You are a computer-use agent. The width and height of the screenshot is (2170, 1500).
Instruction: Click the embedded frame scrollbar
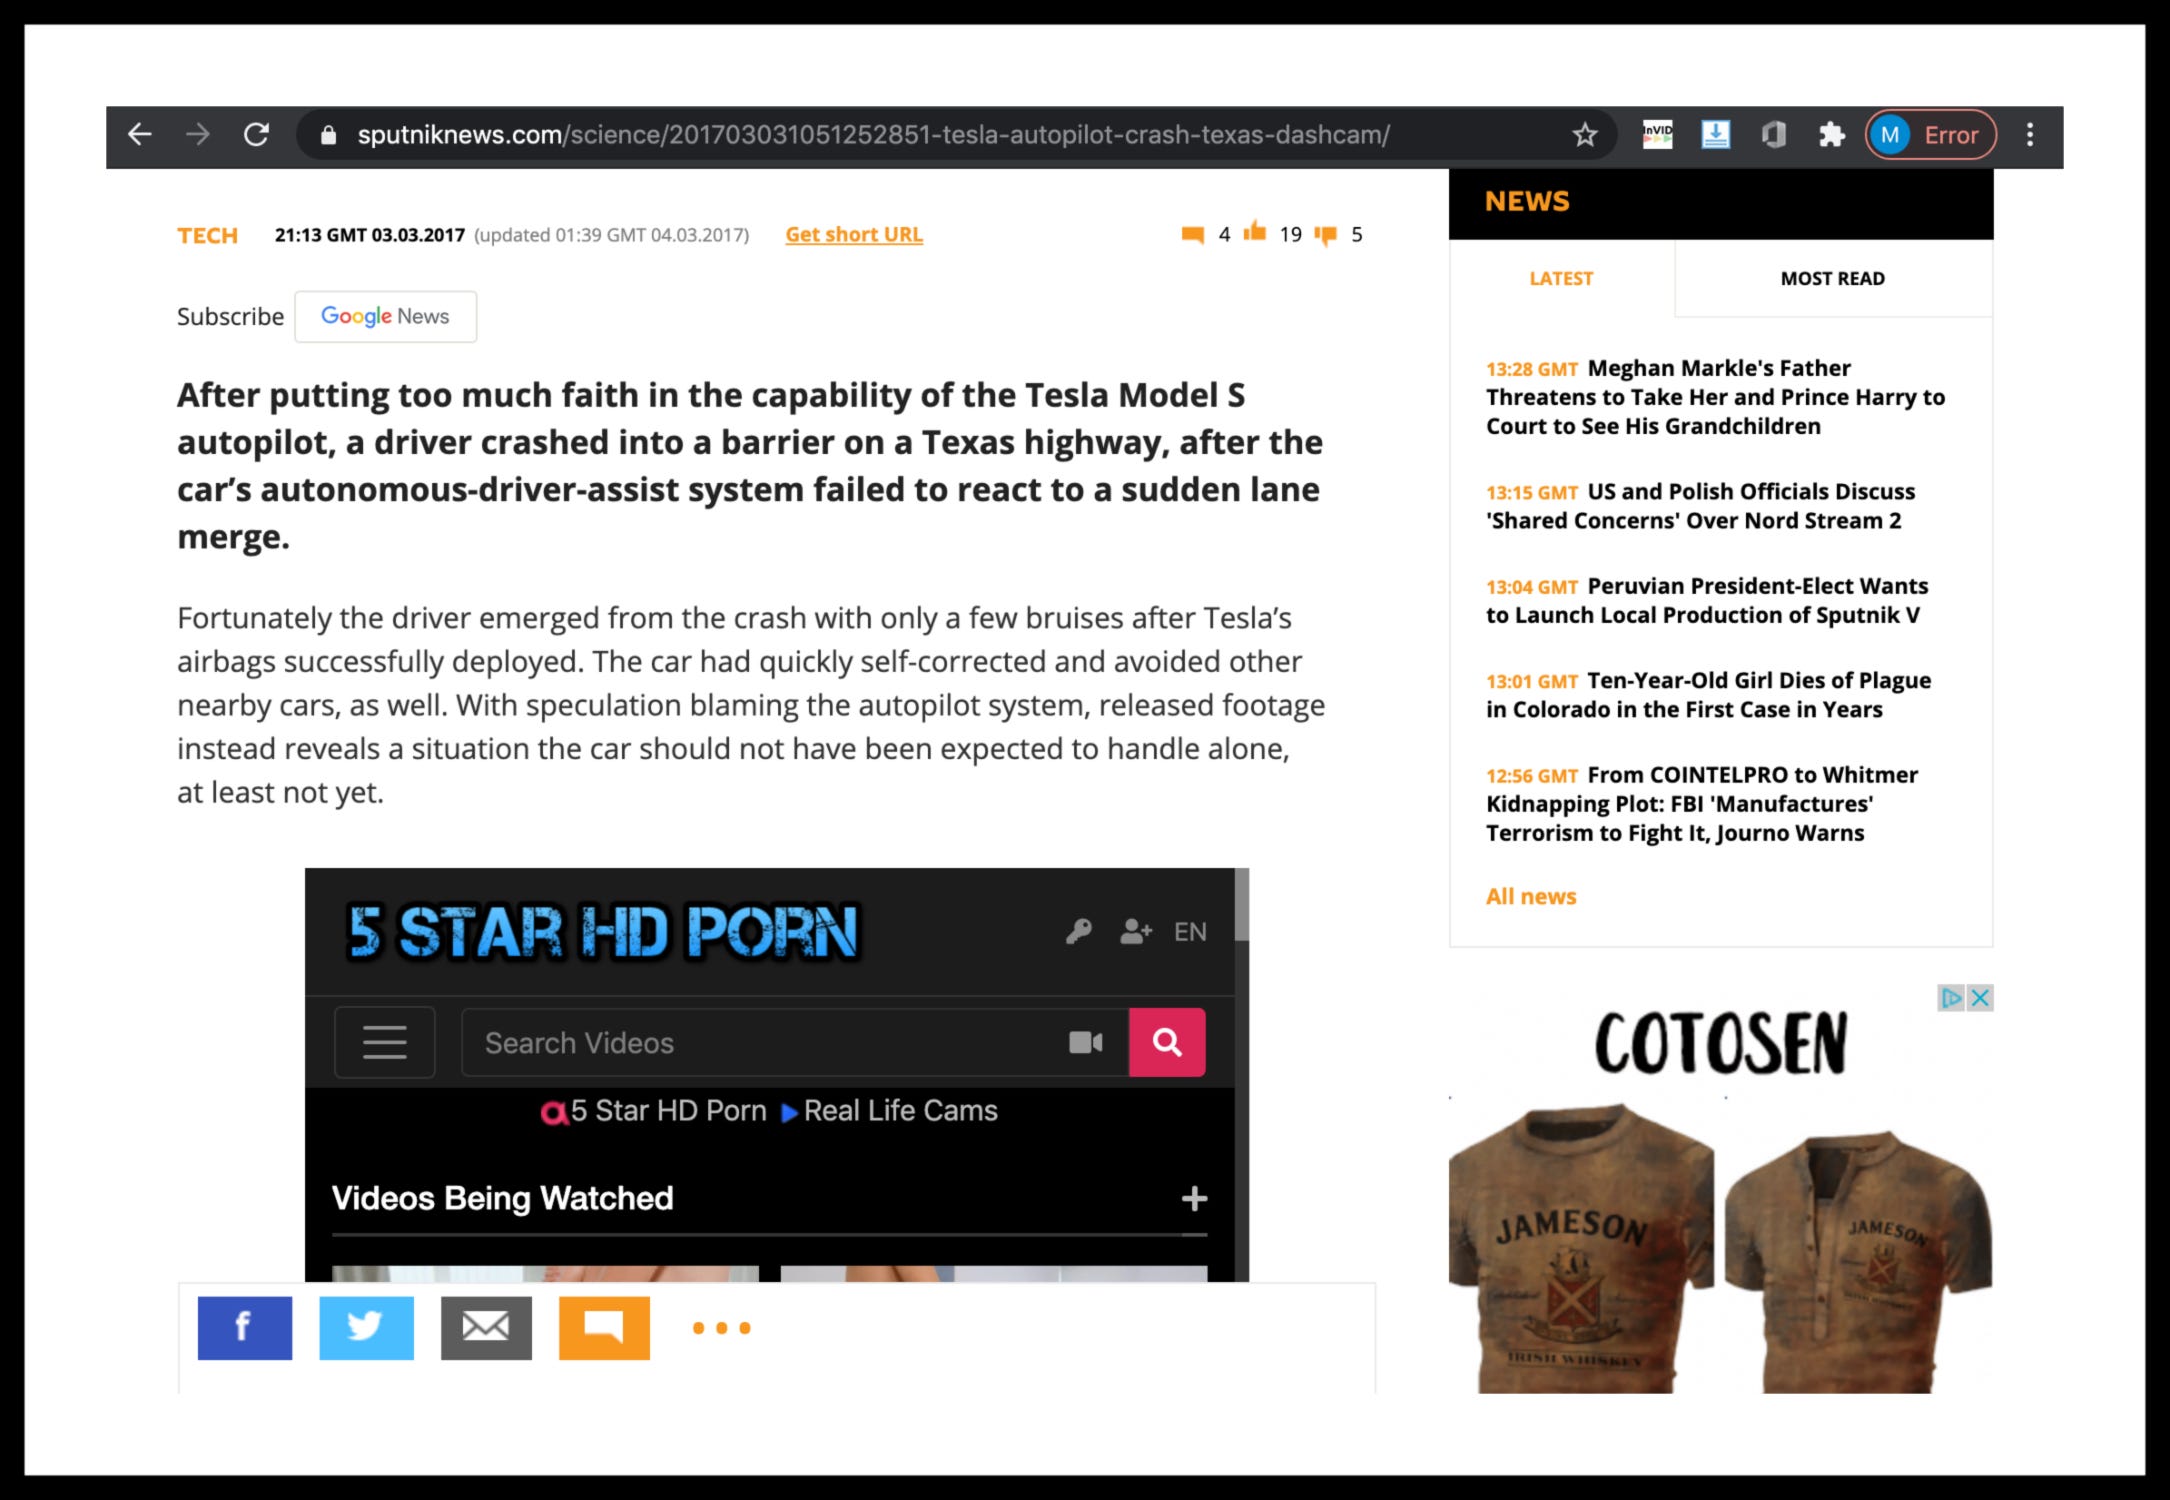click(1242, 905)
